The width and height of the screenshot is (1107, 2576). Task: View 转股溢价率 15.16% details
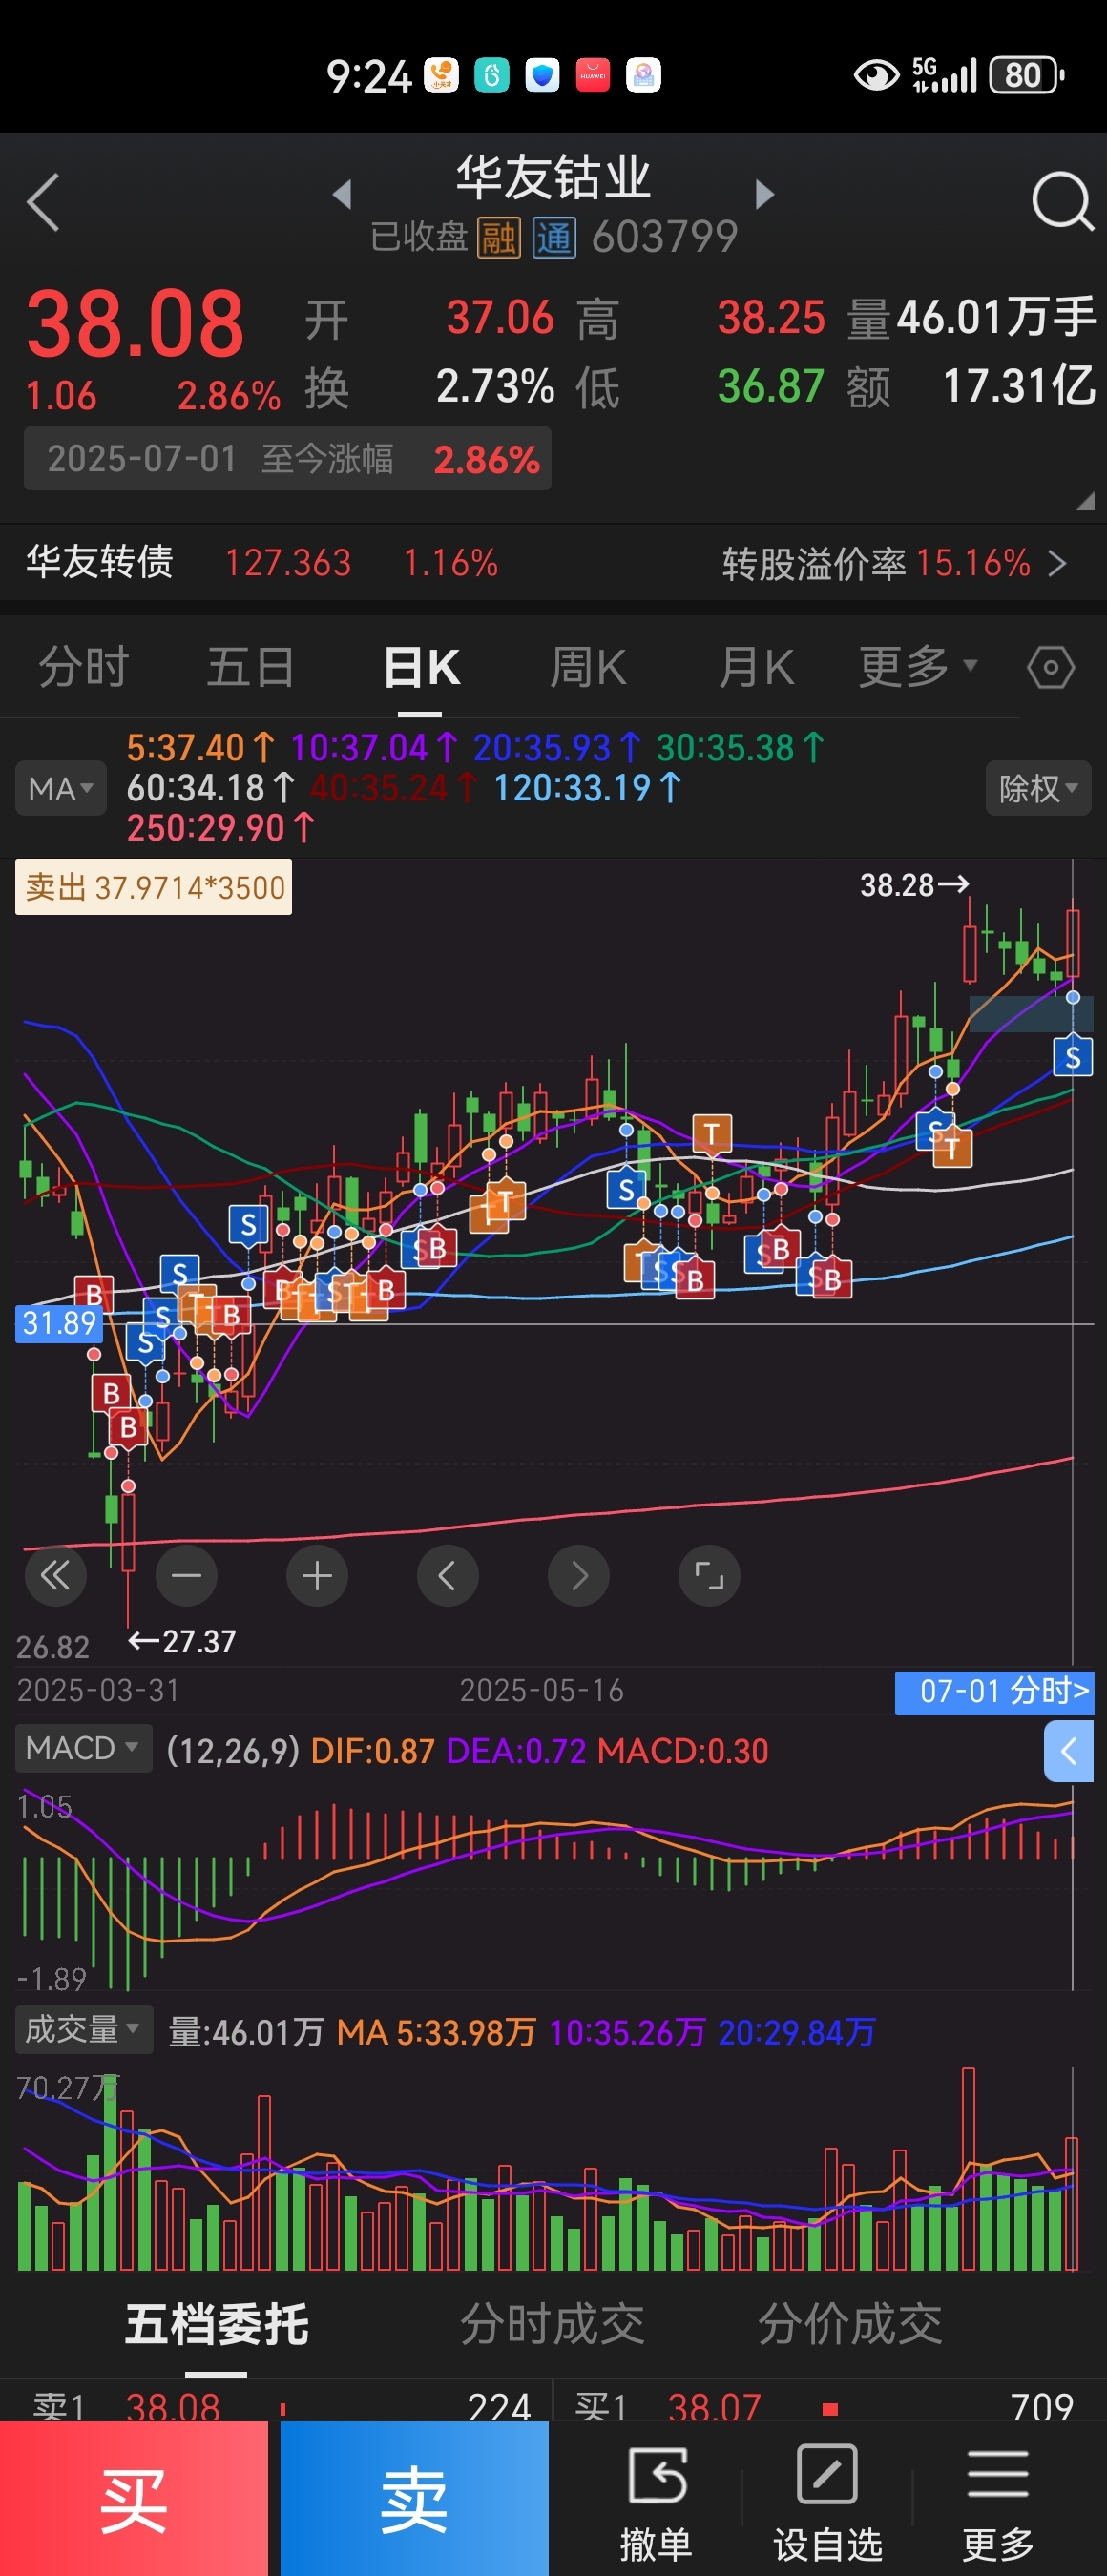click(x=895, y=563)
